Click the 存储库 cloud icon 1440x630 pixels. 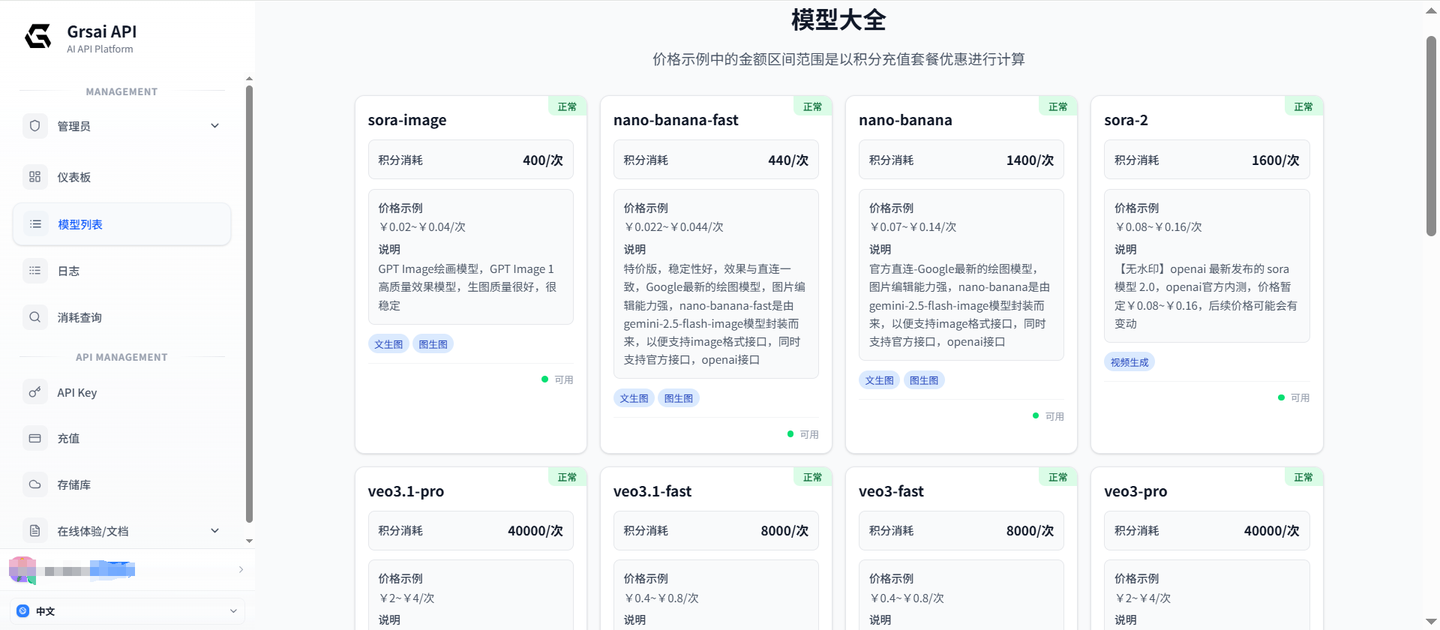(x=35, y=484)
